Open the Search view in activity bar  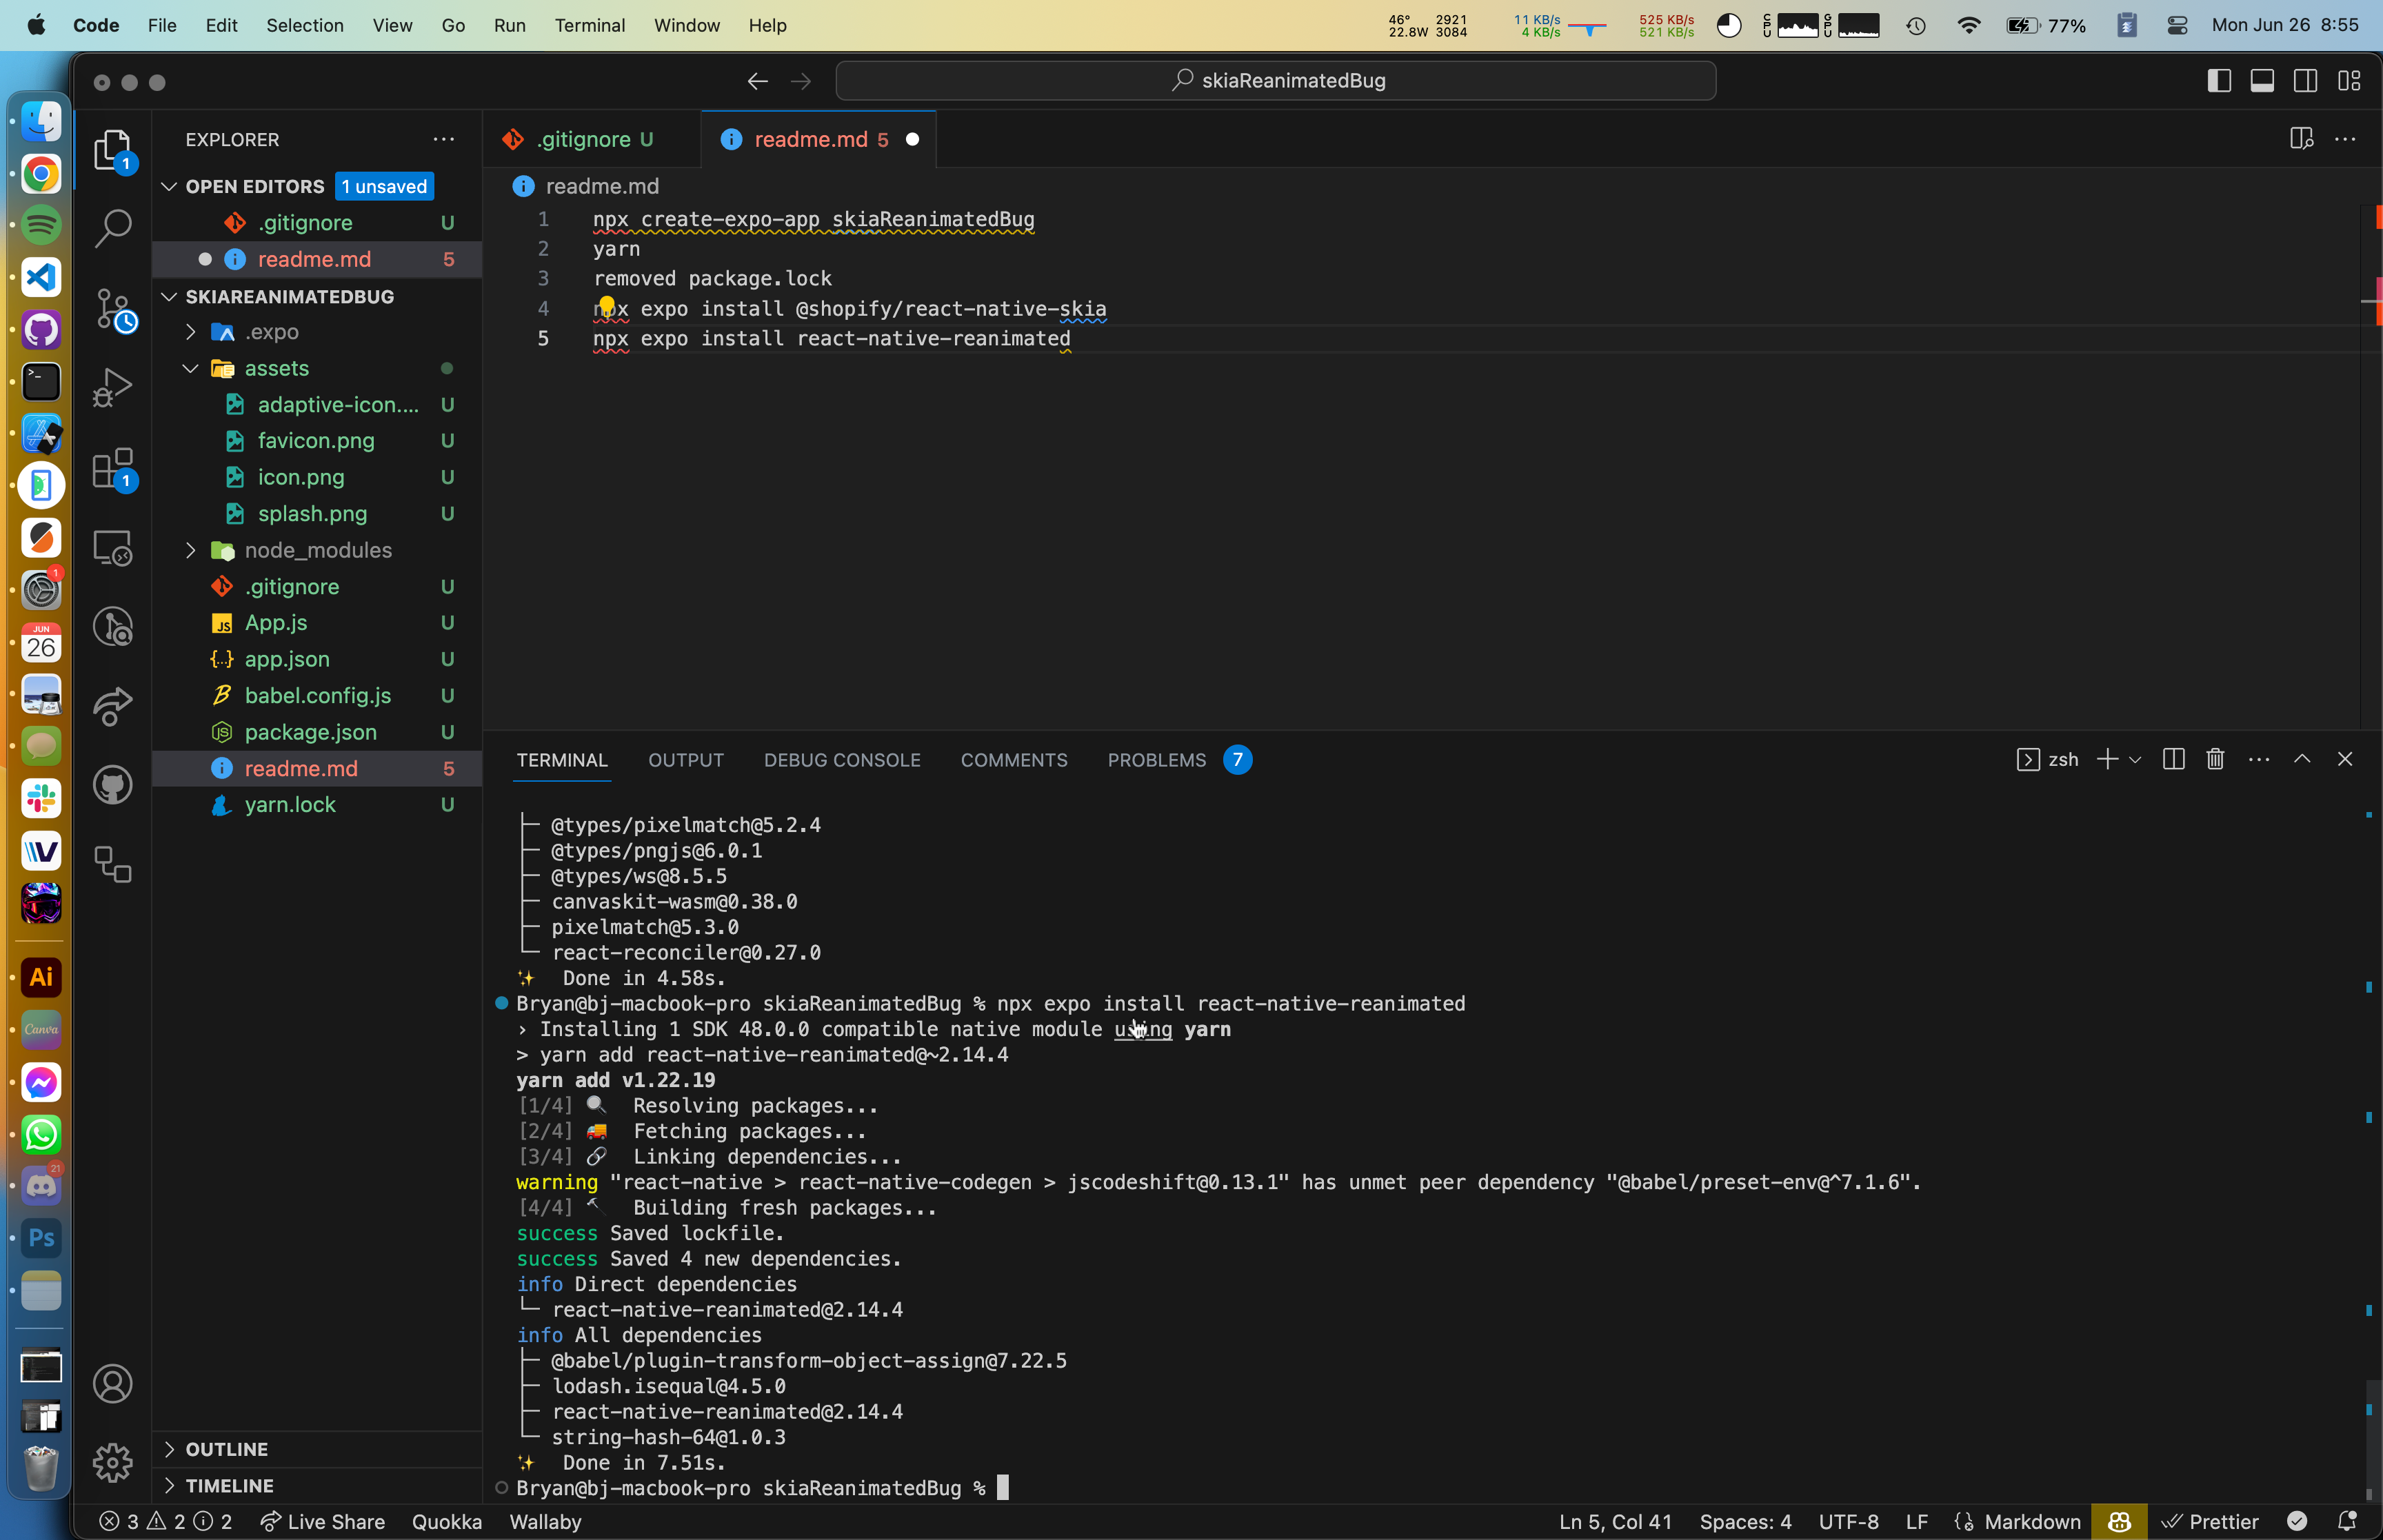(x=113, y=228)
